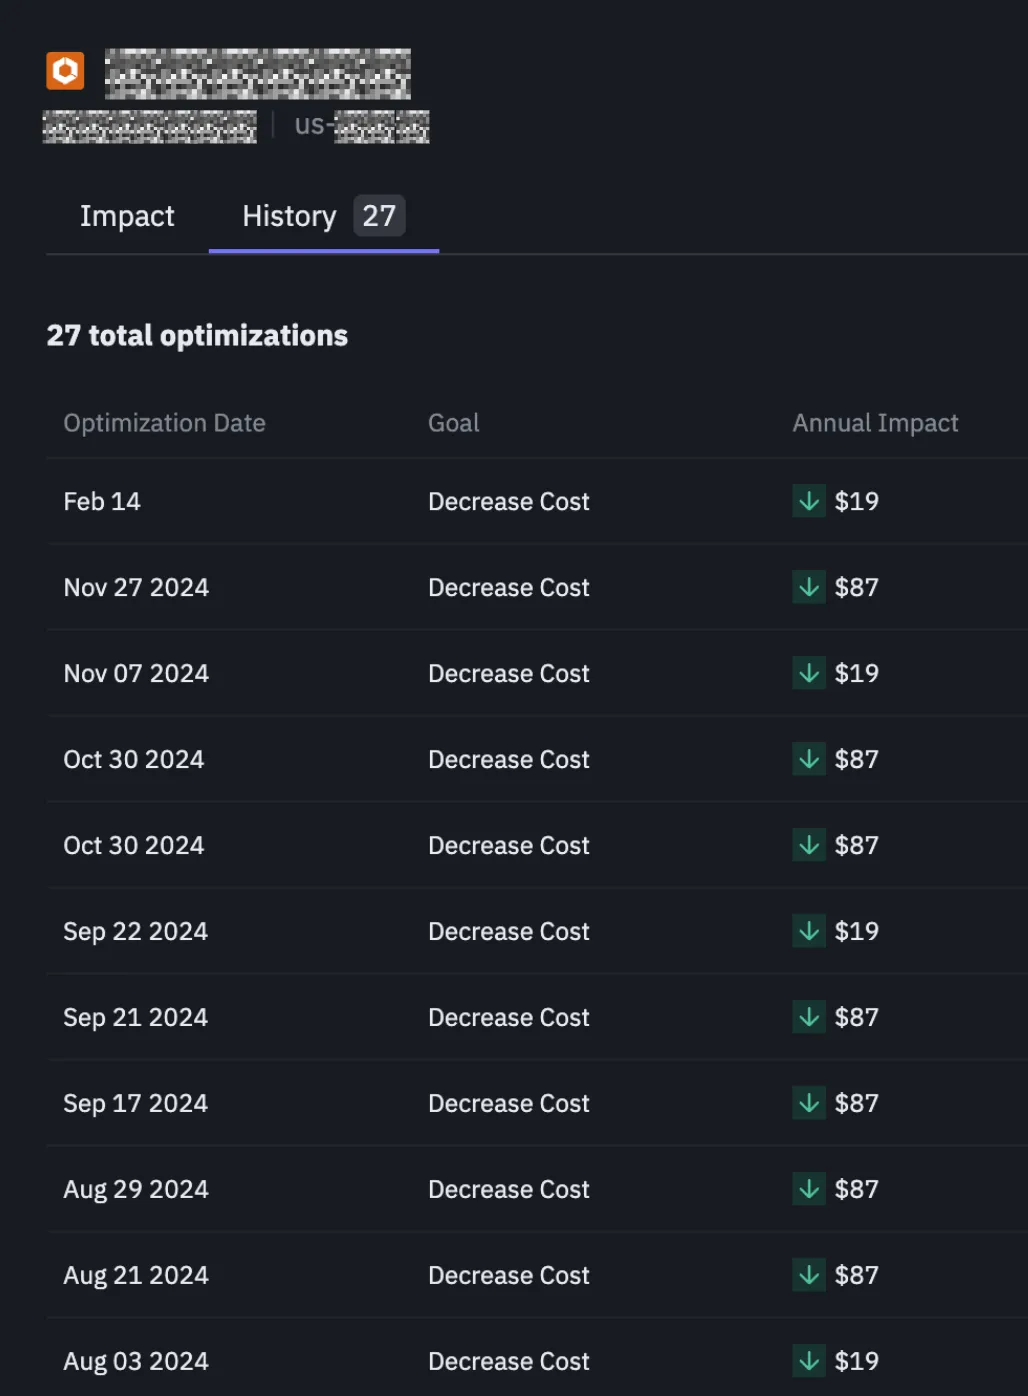Sort by the Optimization Date column header

point(164,423)
